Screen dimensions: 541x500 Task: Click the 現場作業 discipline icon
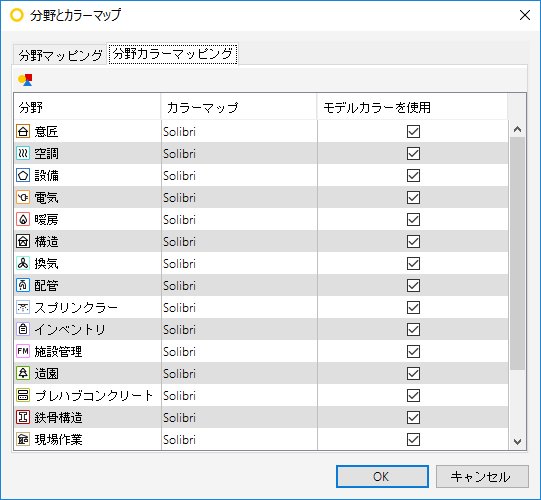pyautogui.click(x=23, y=439)
